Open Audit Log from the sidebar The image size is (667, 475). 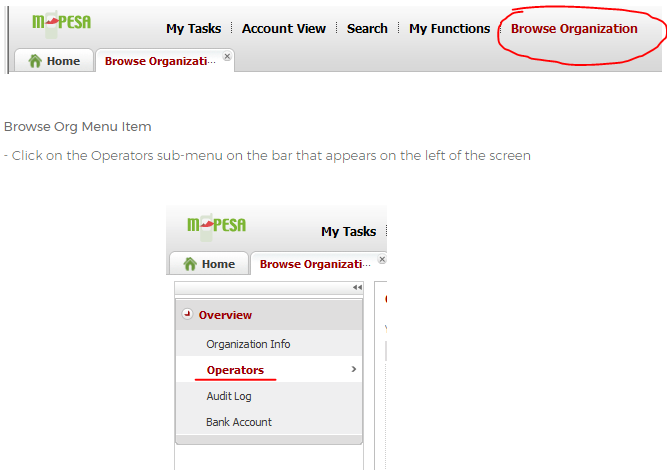[x=228, y=396]
